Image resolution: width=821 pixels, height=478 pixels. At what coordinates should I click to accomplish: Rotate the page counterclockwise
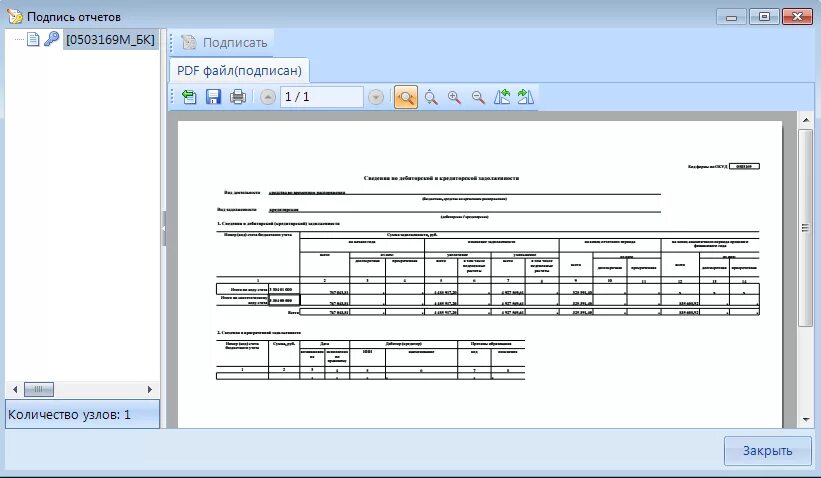(502, 97)
